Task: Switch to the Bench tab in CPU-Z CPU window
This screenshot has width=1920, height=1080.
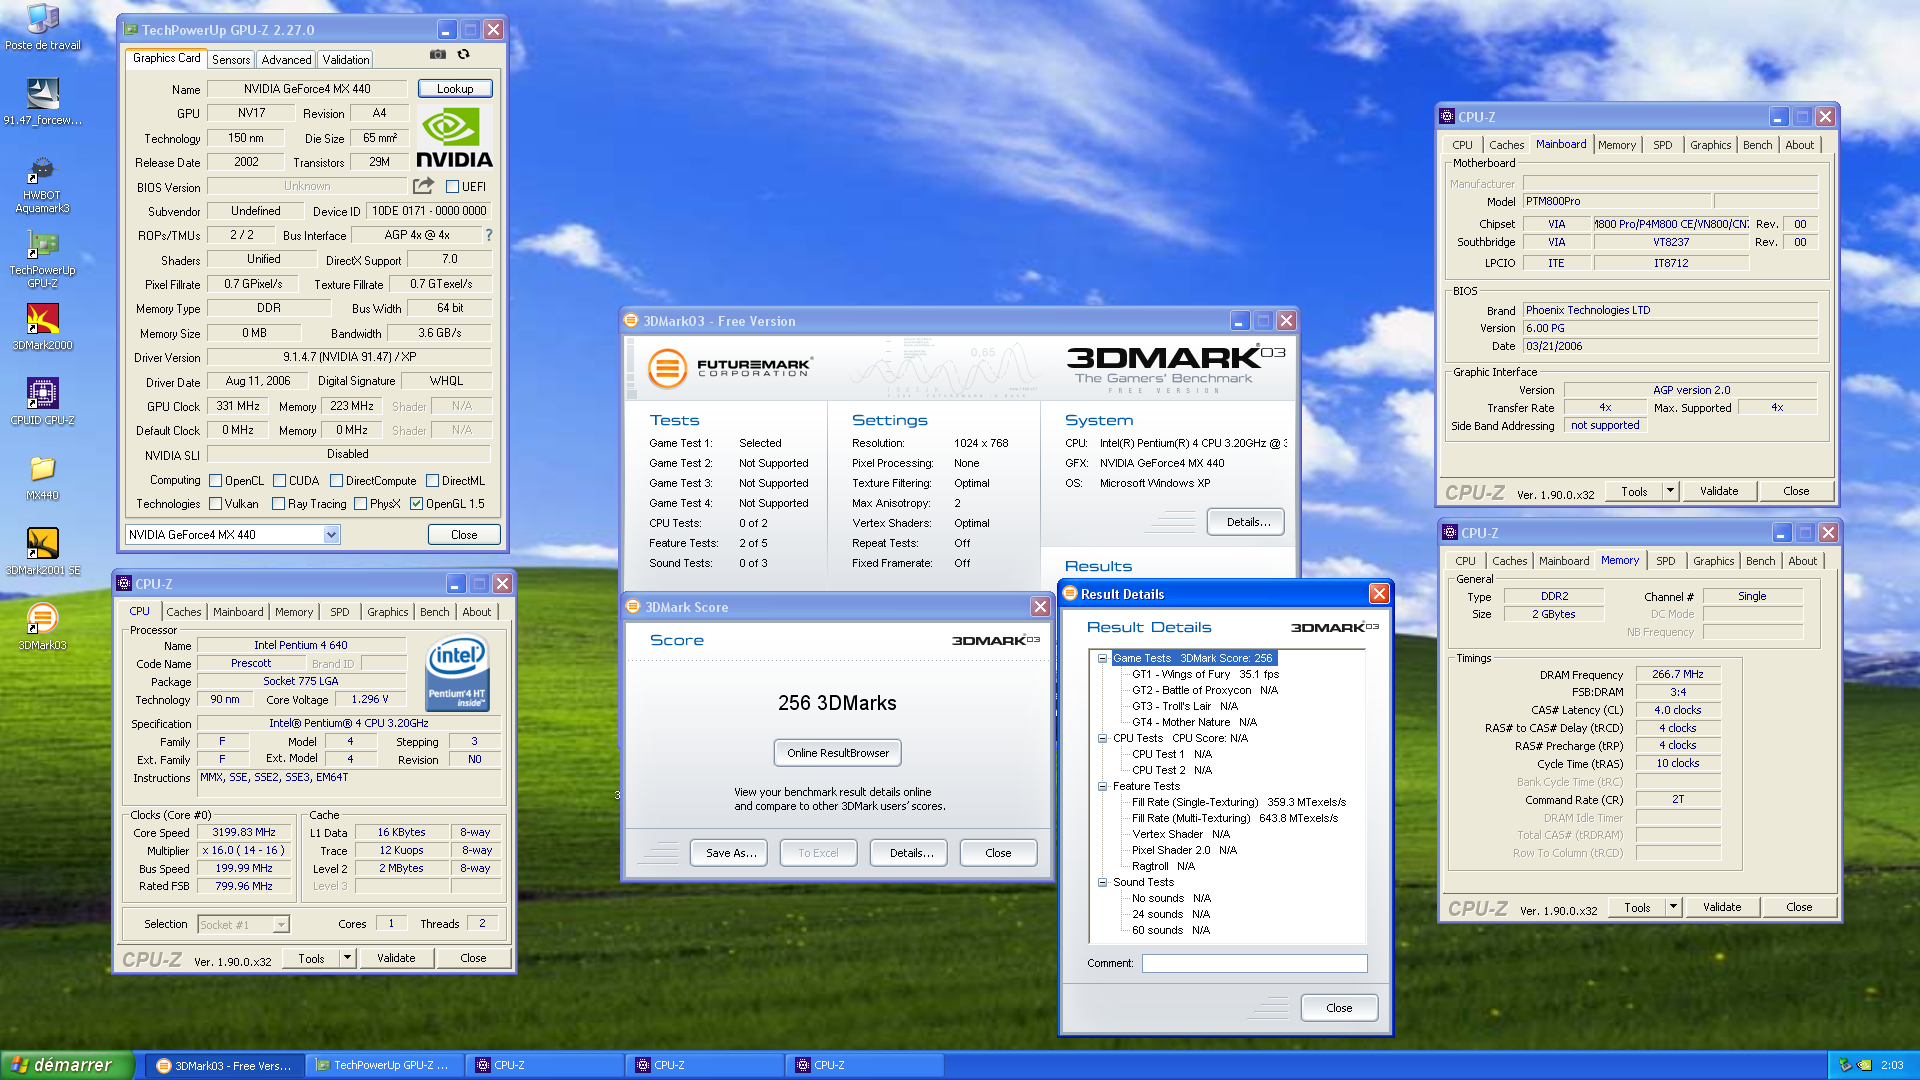Action: pos(434,612)
